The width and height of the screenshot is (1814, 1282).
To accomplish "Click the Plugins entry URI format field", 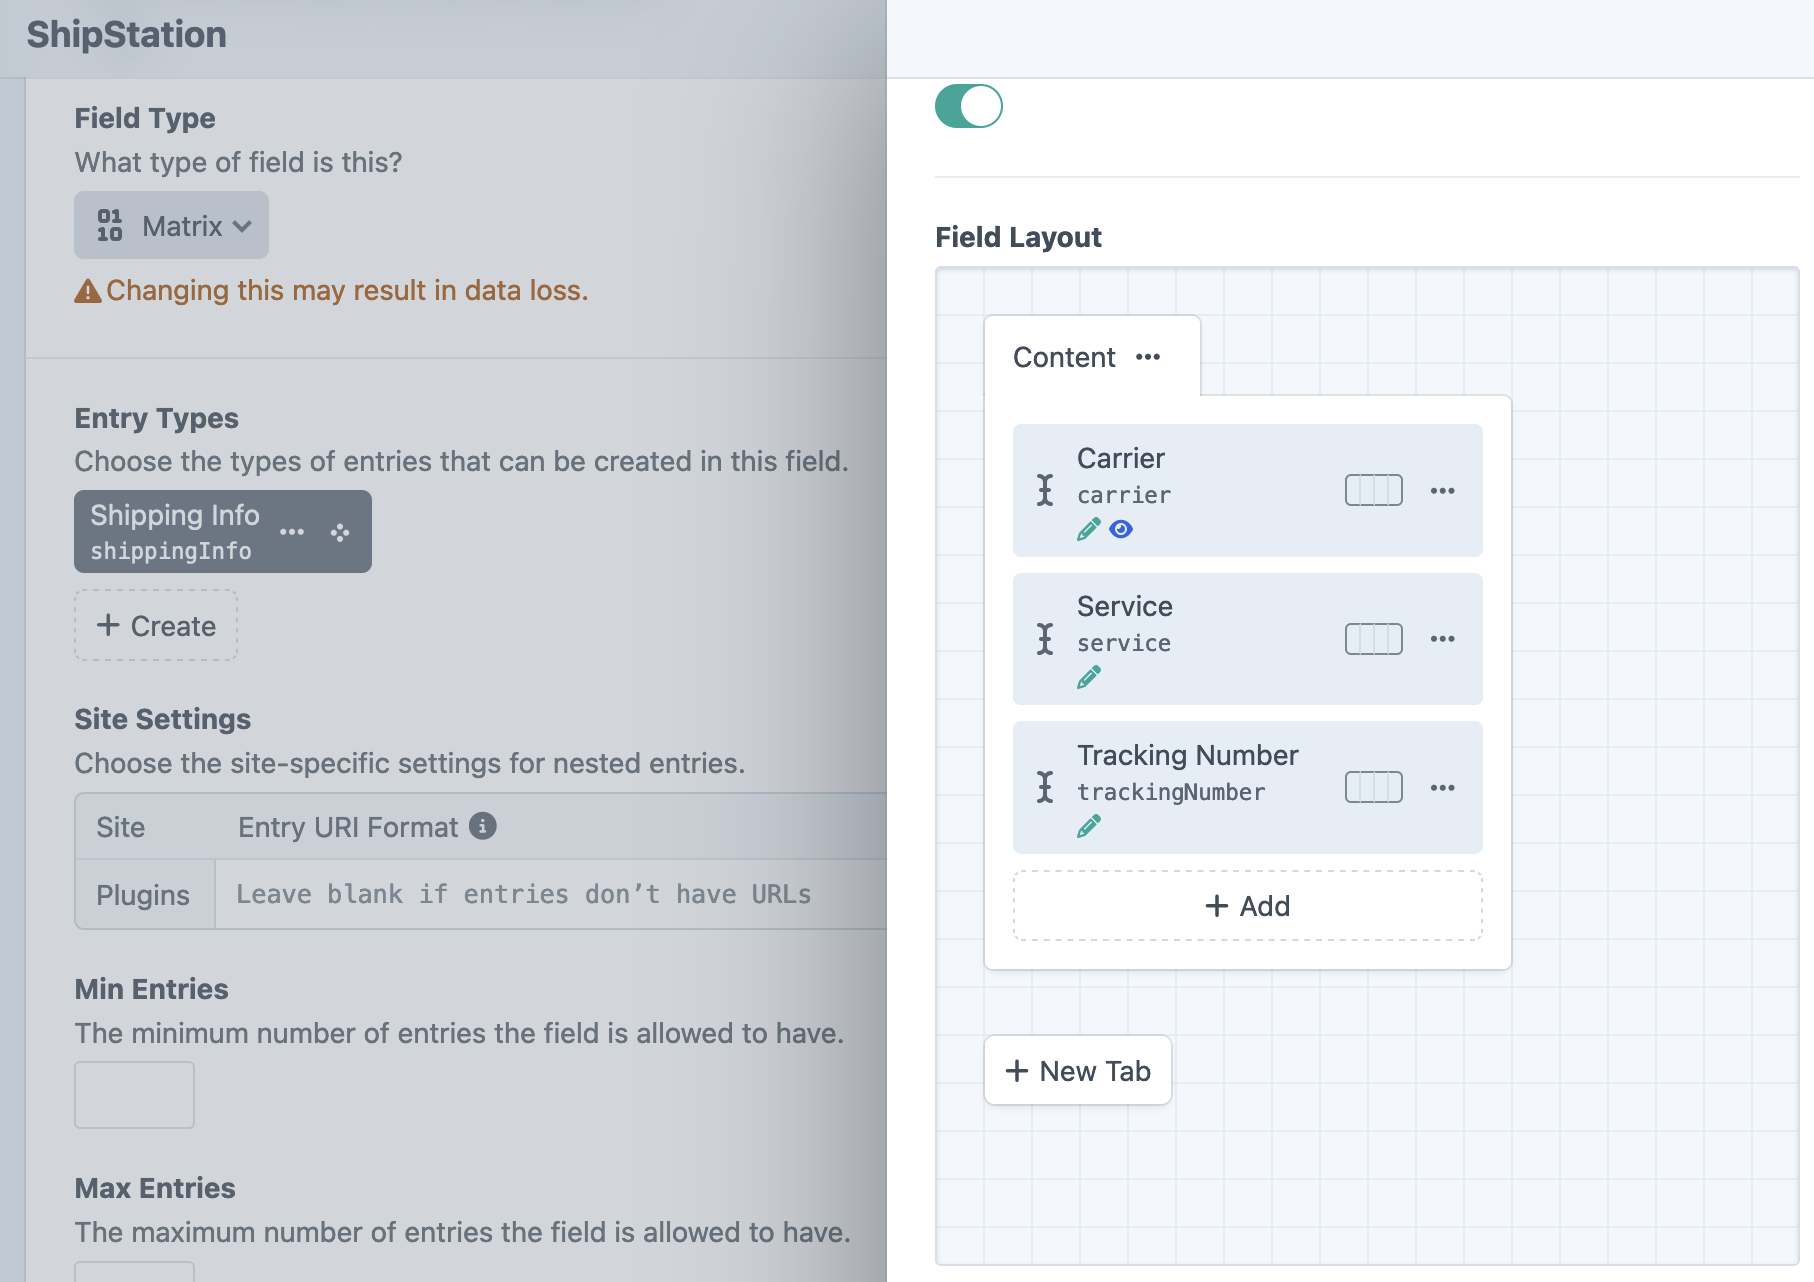I will (551, 894).
